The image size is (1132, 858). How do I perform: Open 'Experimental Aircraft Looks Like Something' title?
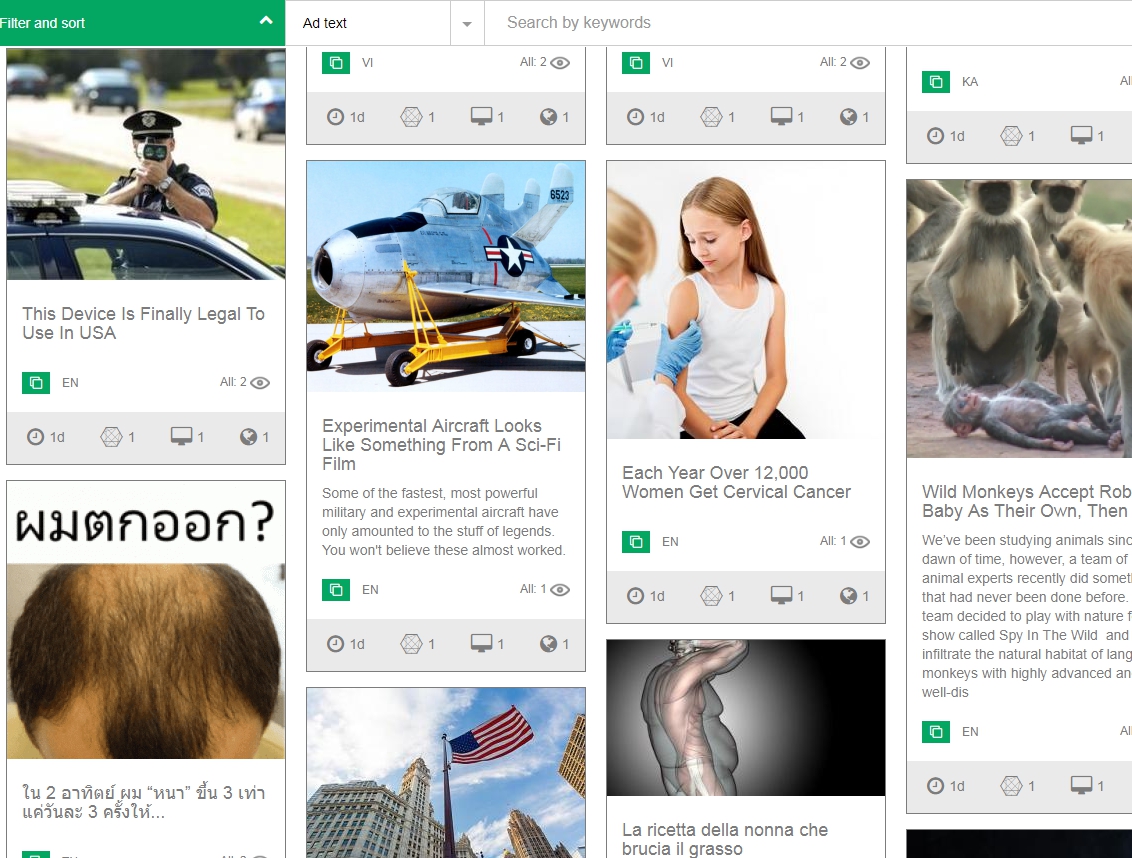point(441,445)
